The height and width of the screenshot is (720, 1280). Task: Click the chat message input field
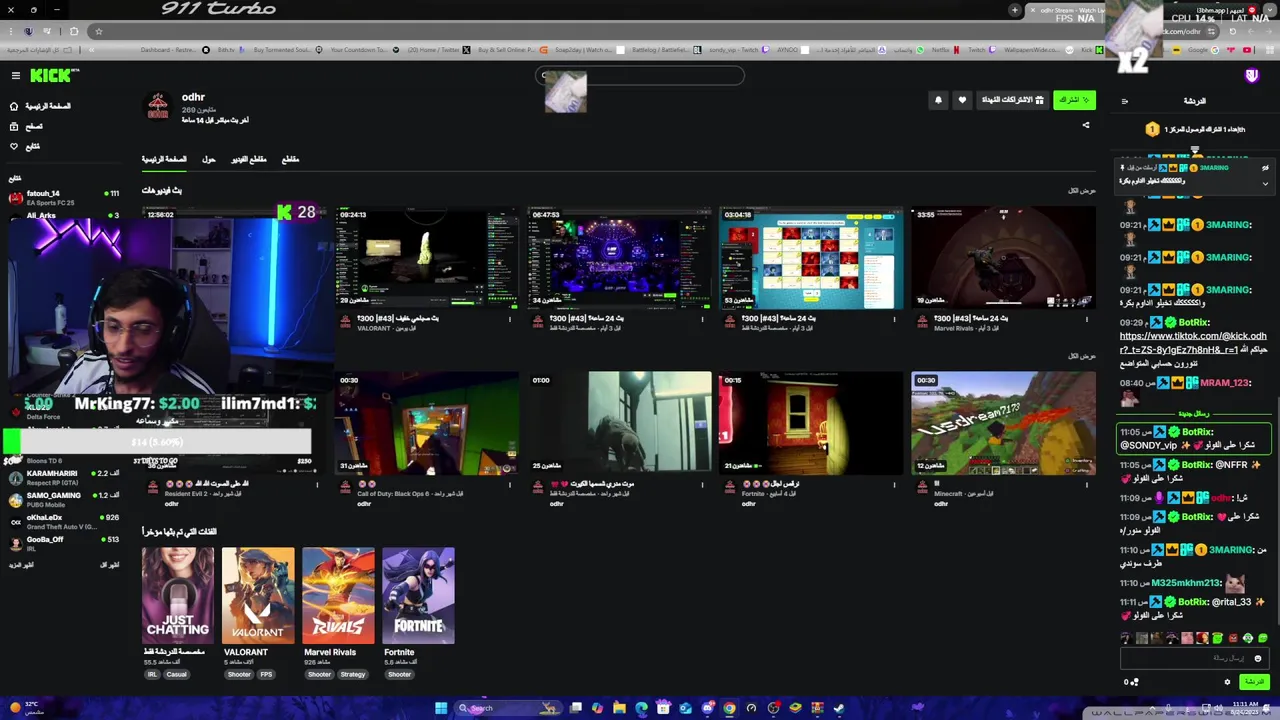(x=1195, y=658)
